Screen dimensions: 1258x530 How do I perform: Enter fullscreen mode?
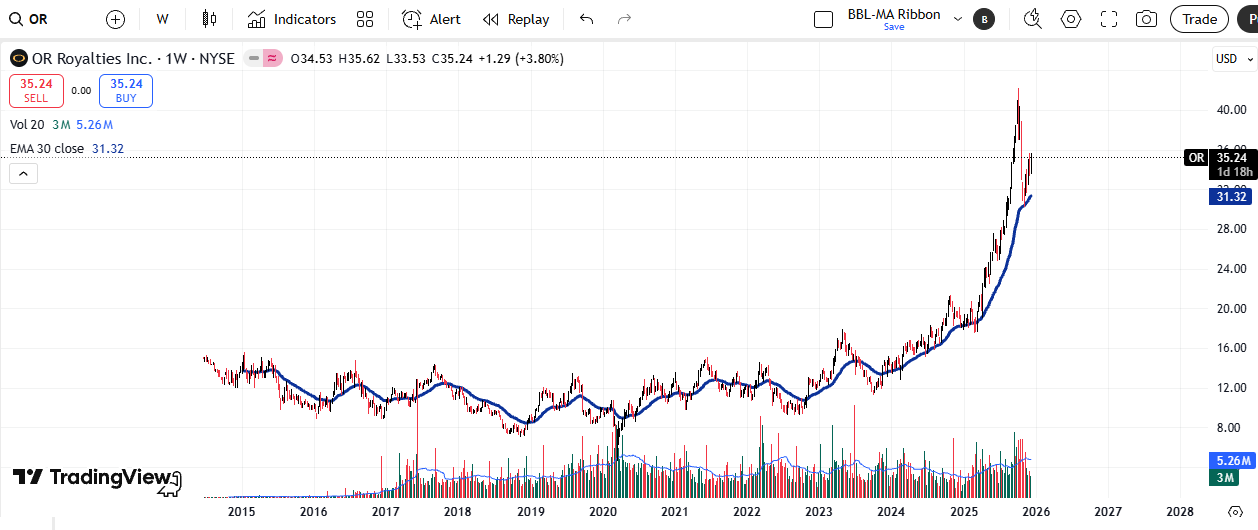point(1108,19)
